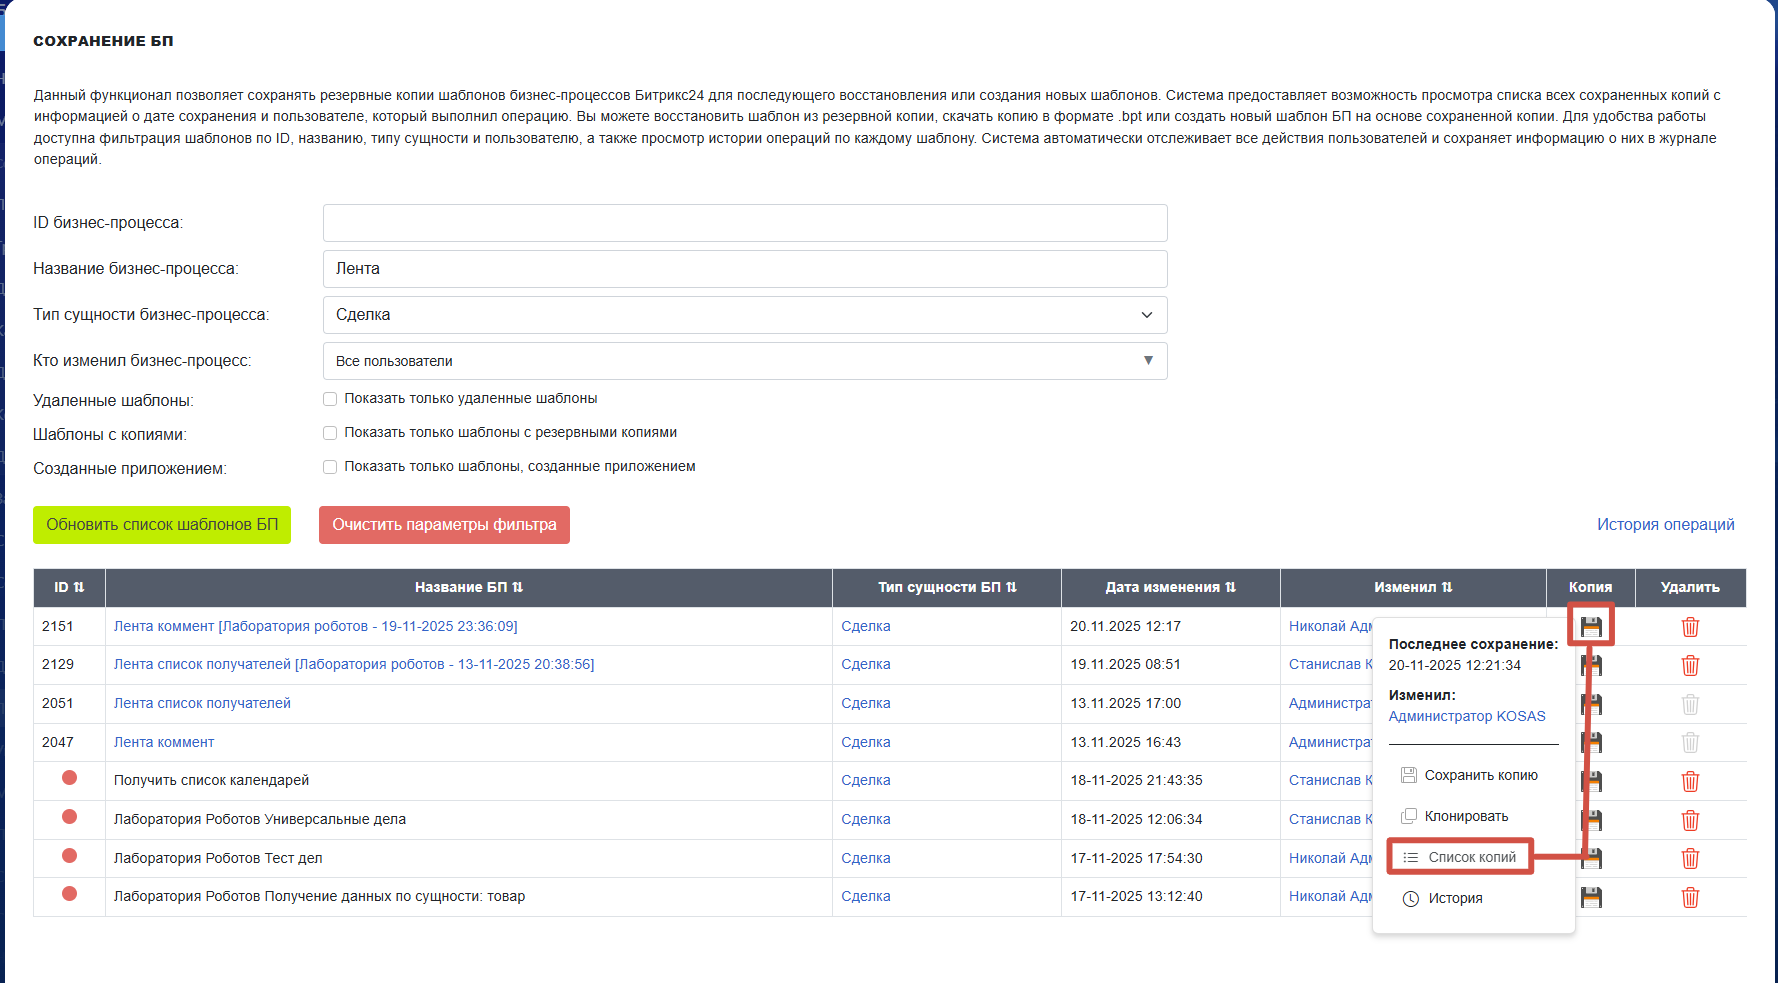Click save-copy icon in row 2051
1778x983 pixels.
tap(1593, 704)
